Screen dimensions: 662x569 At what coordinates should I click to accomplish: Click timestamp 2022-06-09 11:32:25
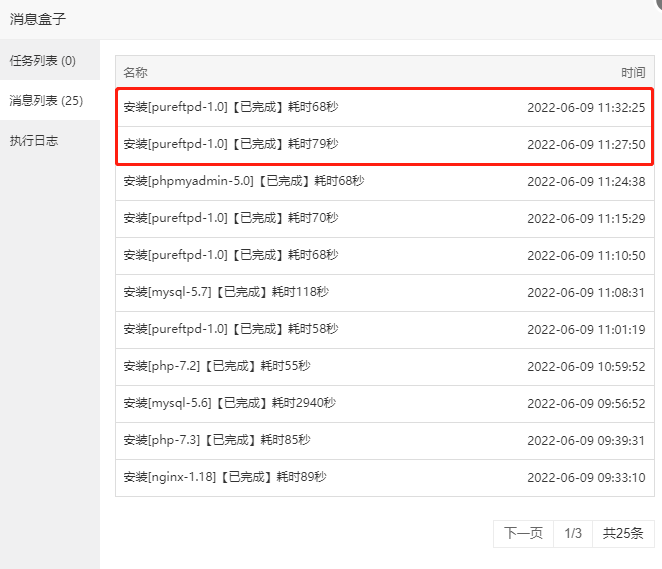(x=586, y=108)
